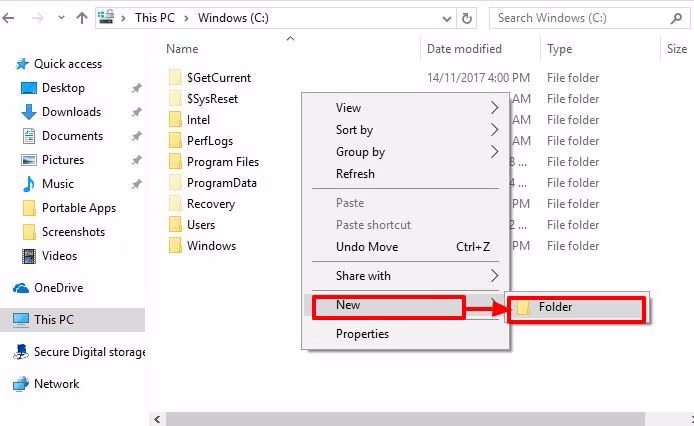Click the Refresh icon in address bar
This screenshot has width=694, height=426.
467,18
